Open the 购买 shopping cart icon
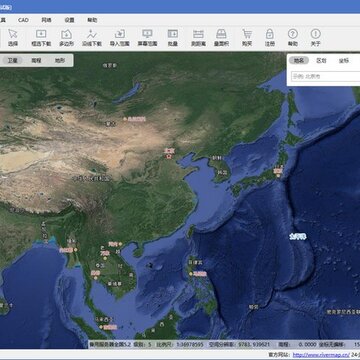The height and width of the screenshot is (360, 360). tap(247, 38)
